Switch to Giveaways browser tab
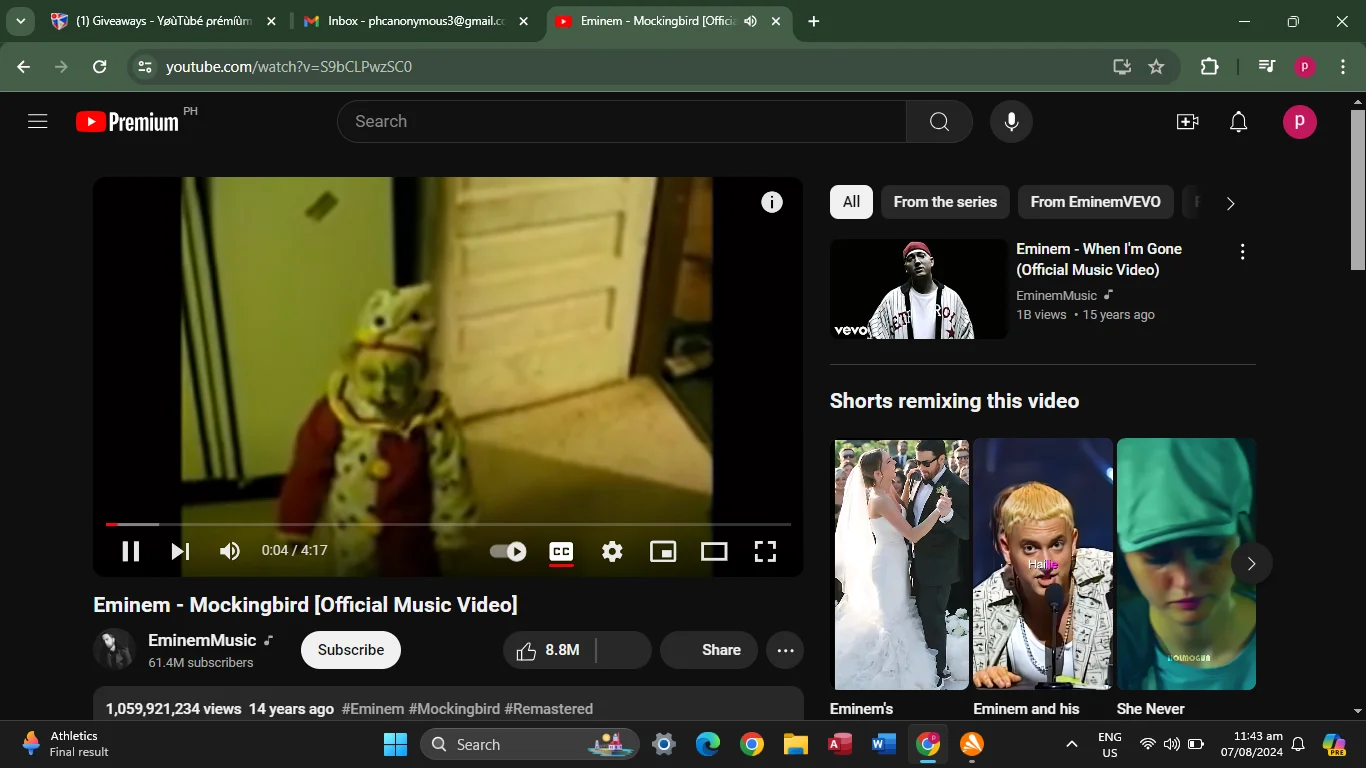Screen dimensions: 1366x768 click(163, 21)
